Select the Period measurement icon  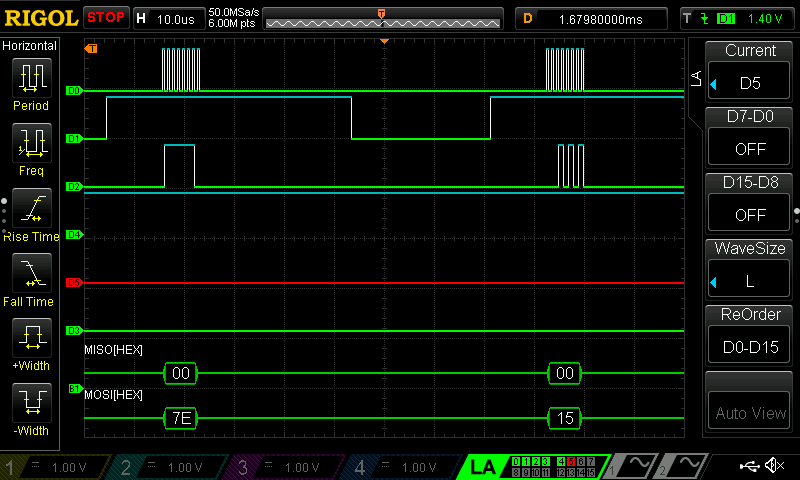(x=30, y=78)
